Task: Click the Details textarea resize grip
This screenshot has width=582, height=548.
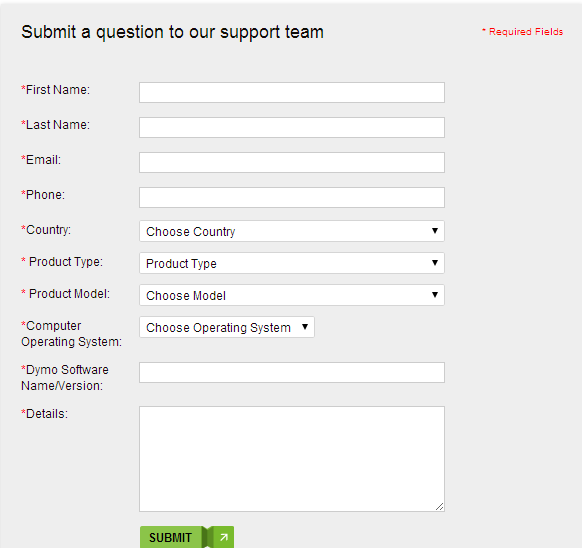Action: click(439, 506)
